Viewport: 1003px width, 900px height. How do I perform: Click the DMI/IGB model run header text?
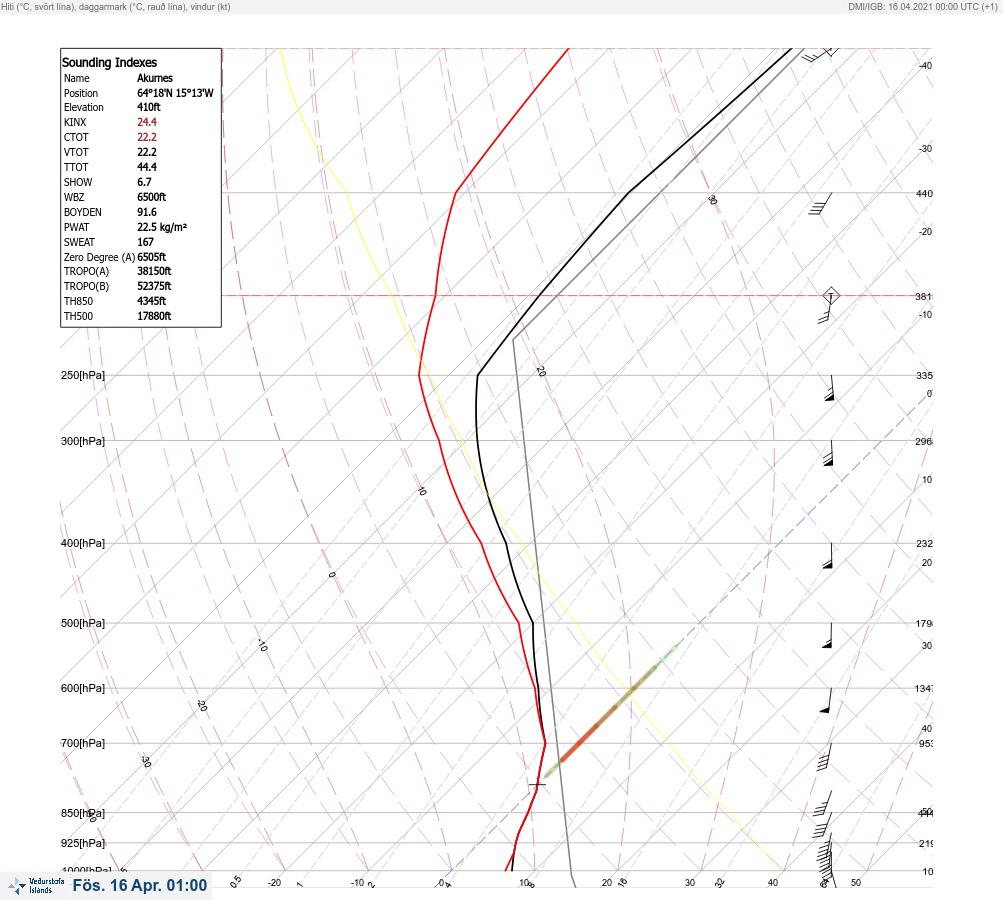[x=922, y=6]
